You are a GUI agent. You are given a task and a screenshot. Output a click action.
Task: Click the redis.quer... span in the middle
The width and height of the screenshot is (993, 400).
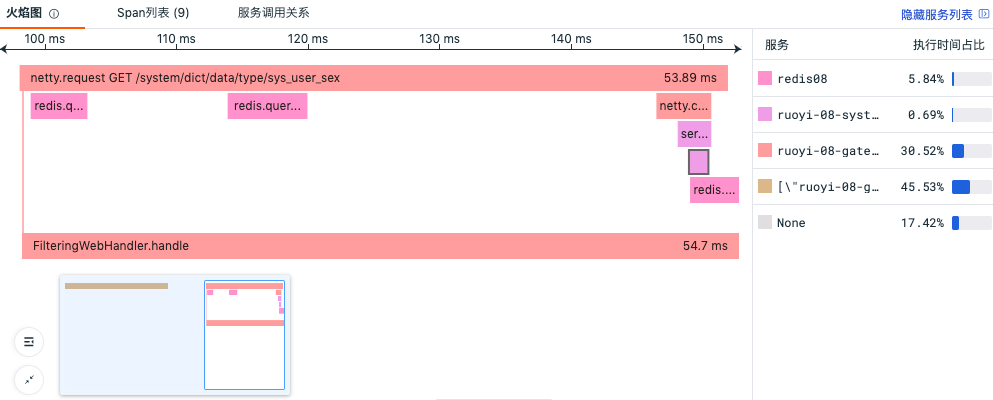click(x=267, y=106)
